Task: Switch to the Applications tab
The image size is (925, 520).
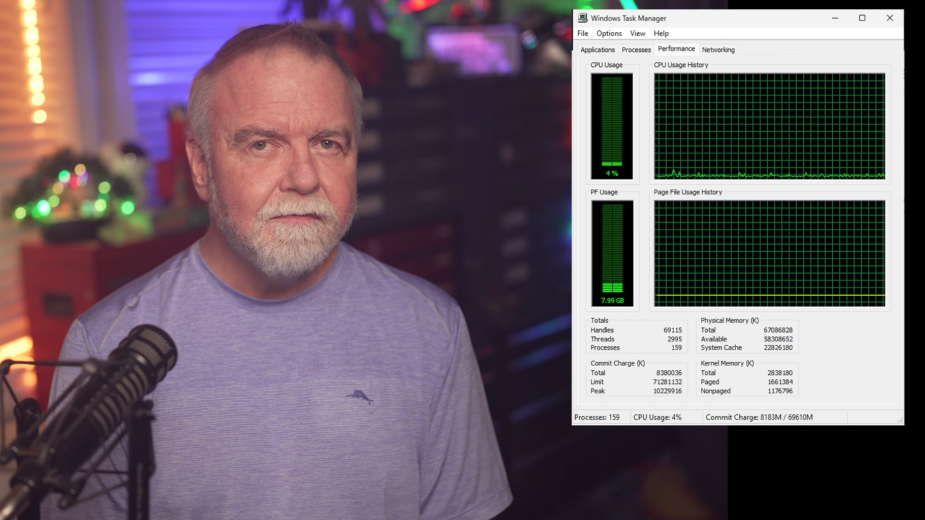Action: (x=598, y=50)
